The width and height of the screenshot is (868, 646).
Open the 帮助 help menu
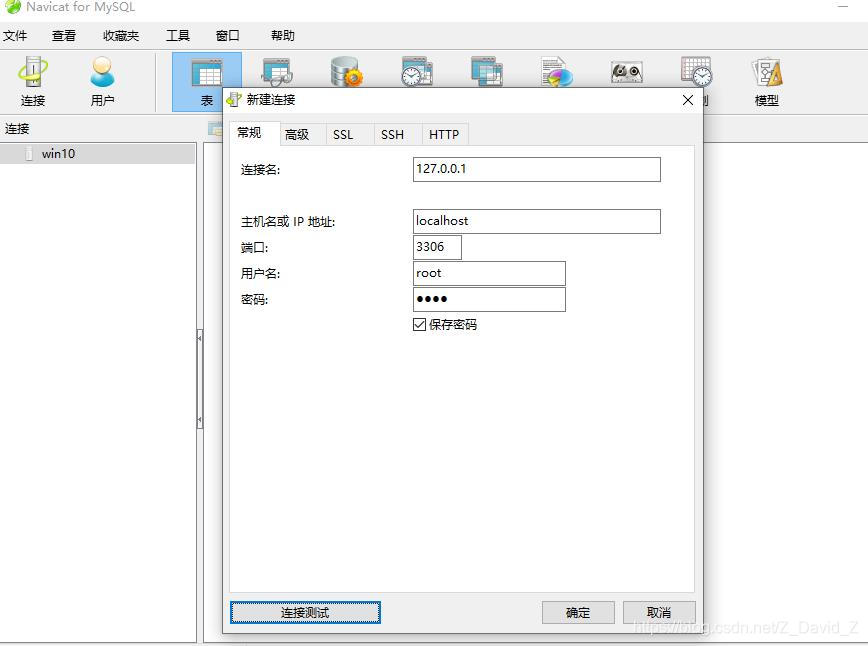pos(282,35)
